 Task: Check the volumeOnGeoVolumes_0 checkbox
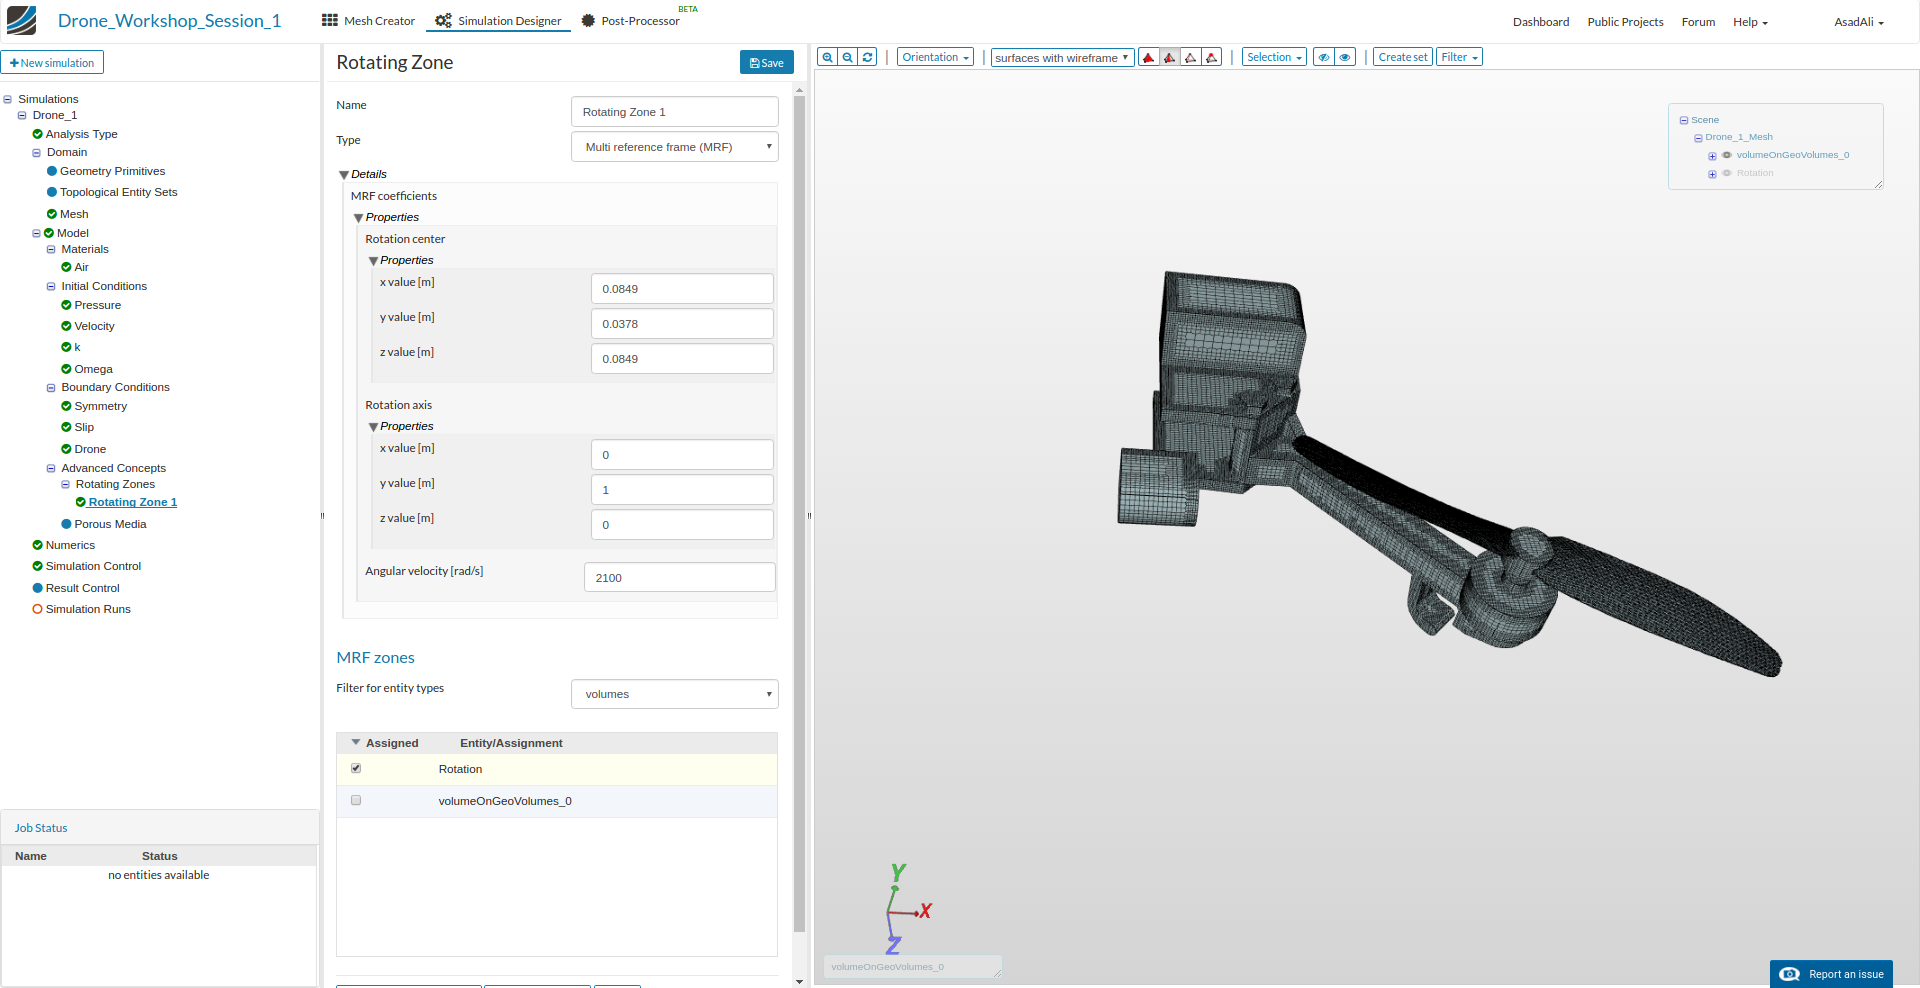tap(356, 801)
